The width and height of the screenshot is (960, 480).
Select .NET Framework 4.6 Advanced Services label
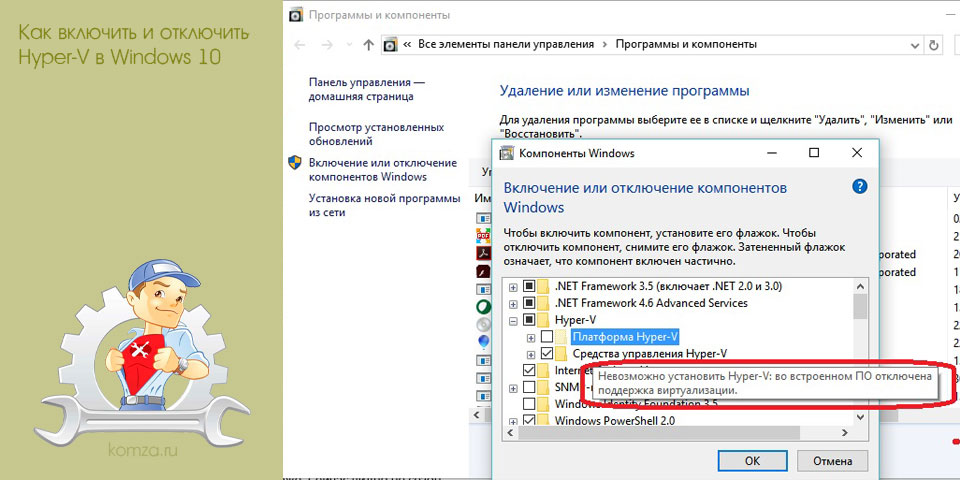[651, 302]
